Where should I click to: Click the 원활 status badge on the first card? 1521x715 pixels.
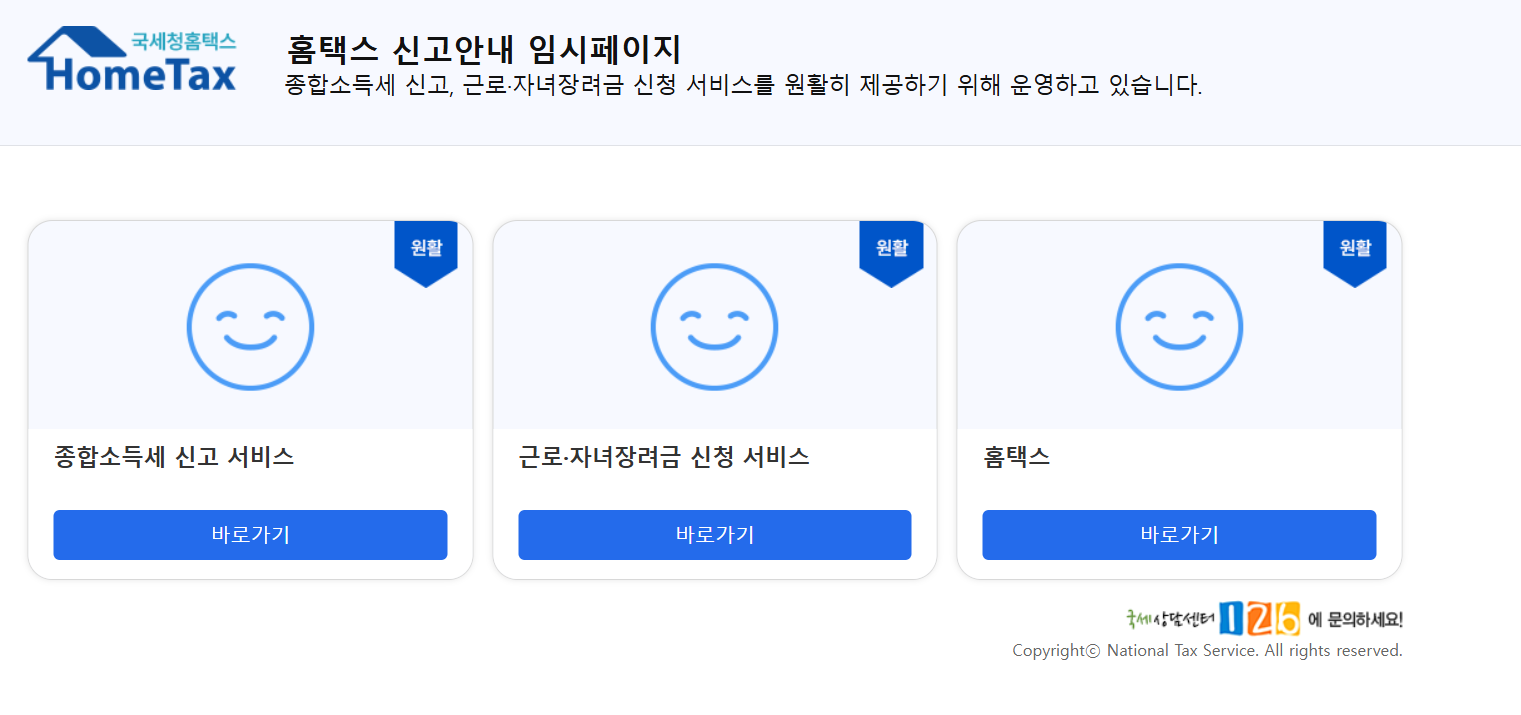[x=426, y=248]
